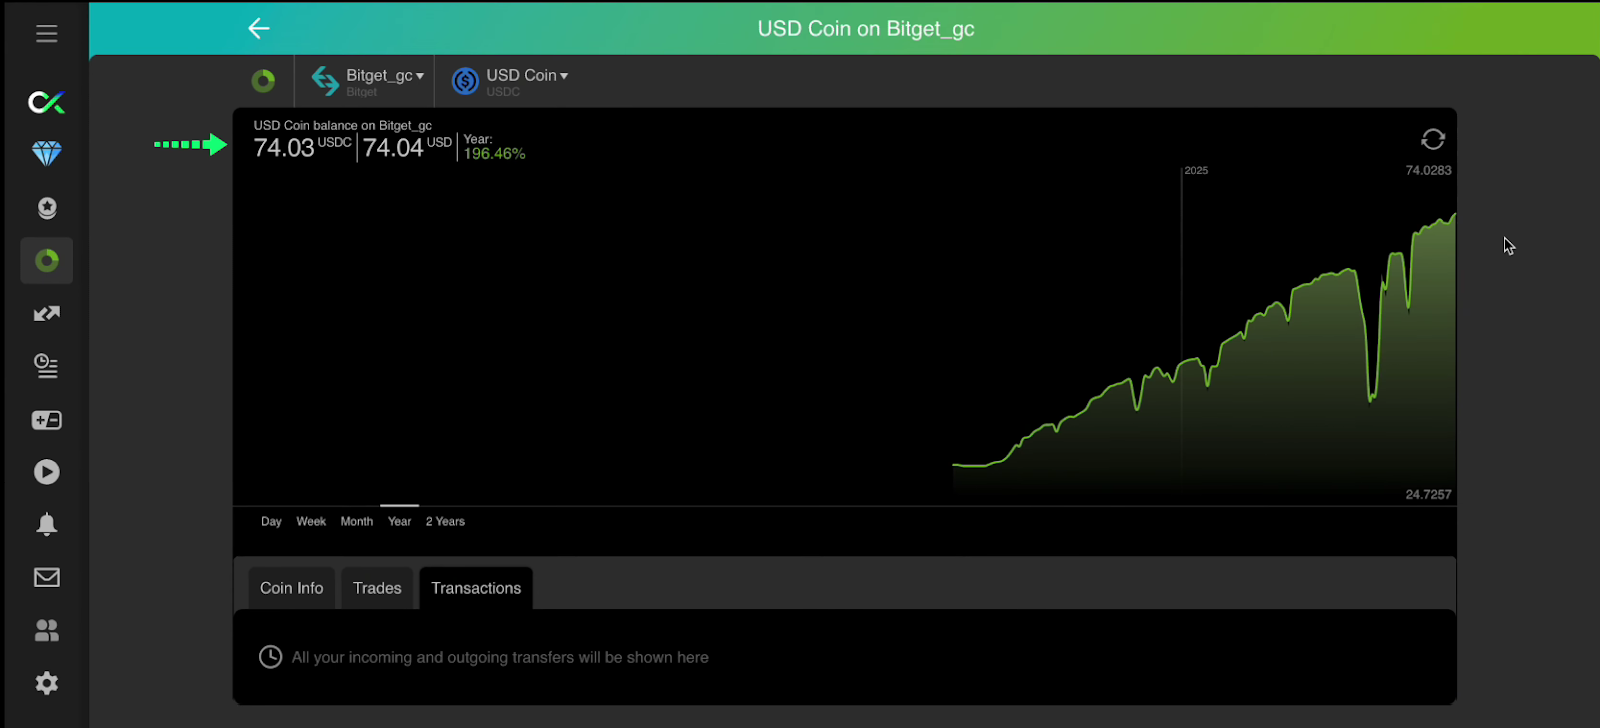Viewport: 1600px width, 728px height.
Task: Open the game controller icon in sidebar
Action: [x=46, y=420]
